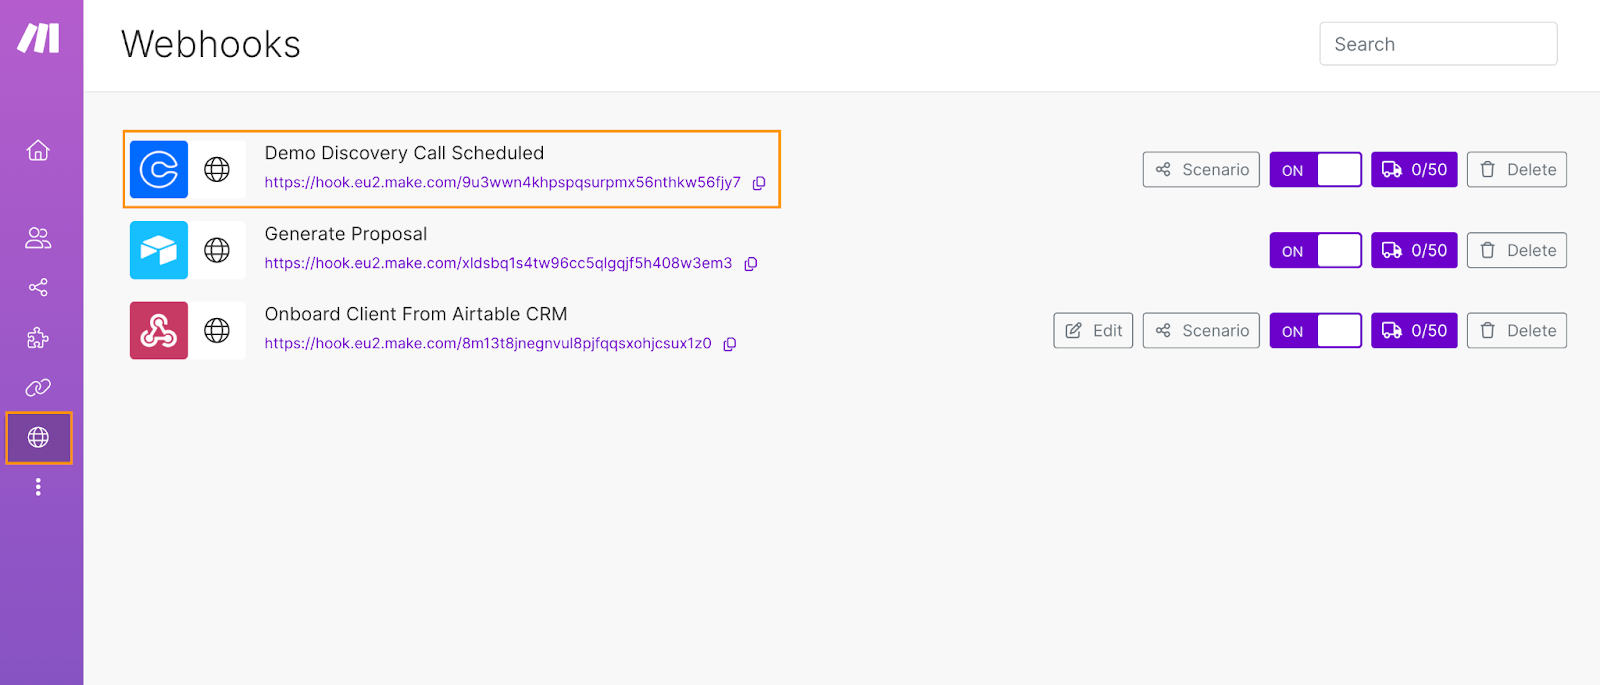Click the globe icon beside Demo Discovery Call

coord(217,169)
